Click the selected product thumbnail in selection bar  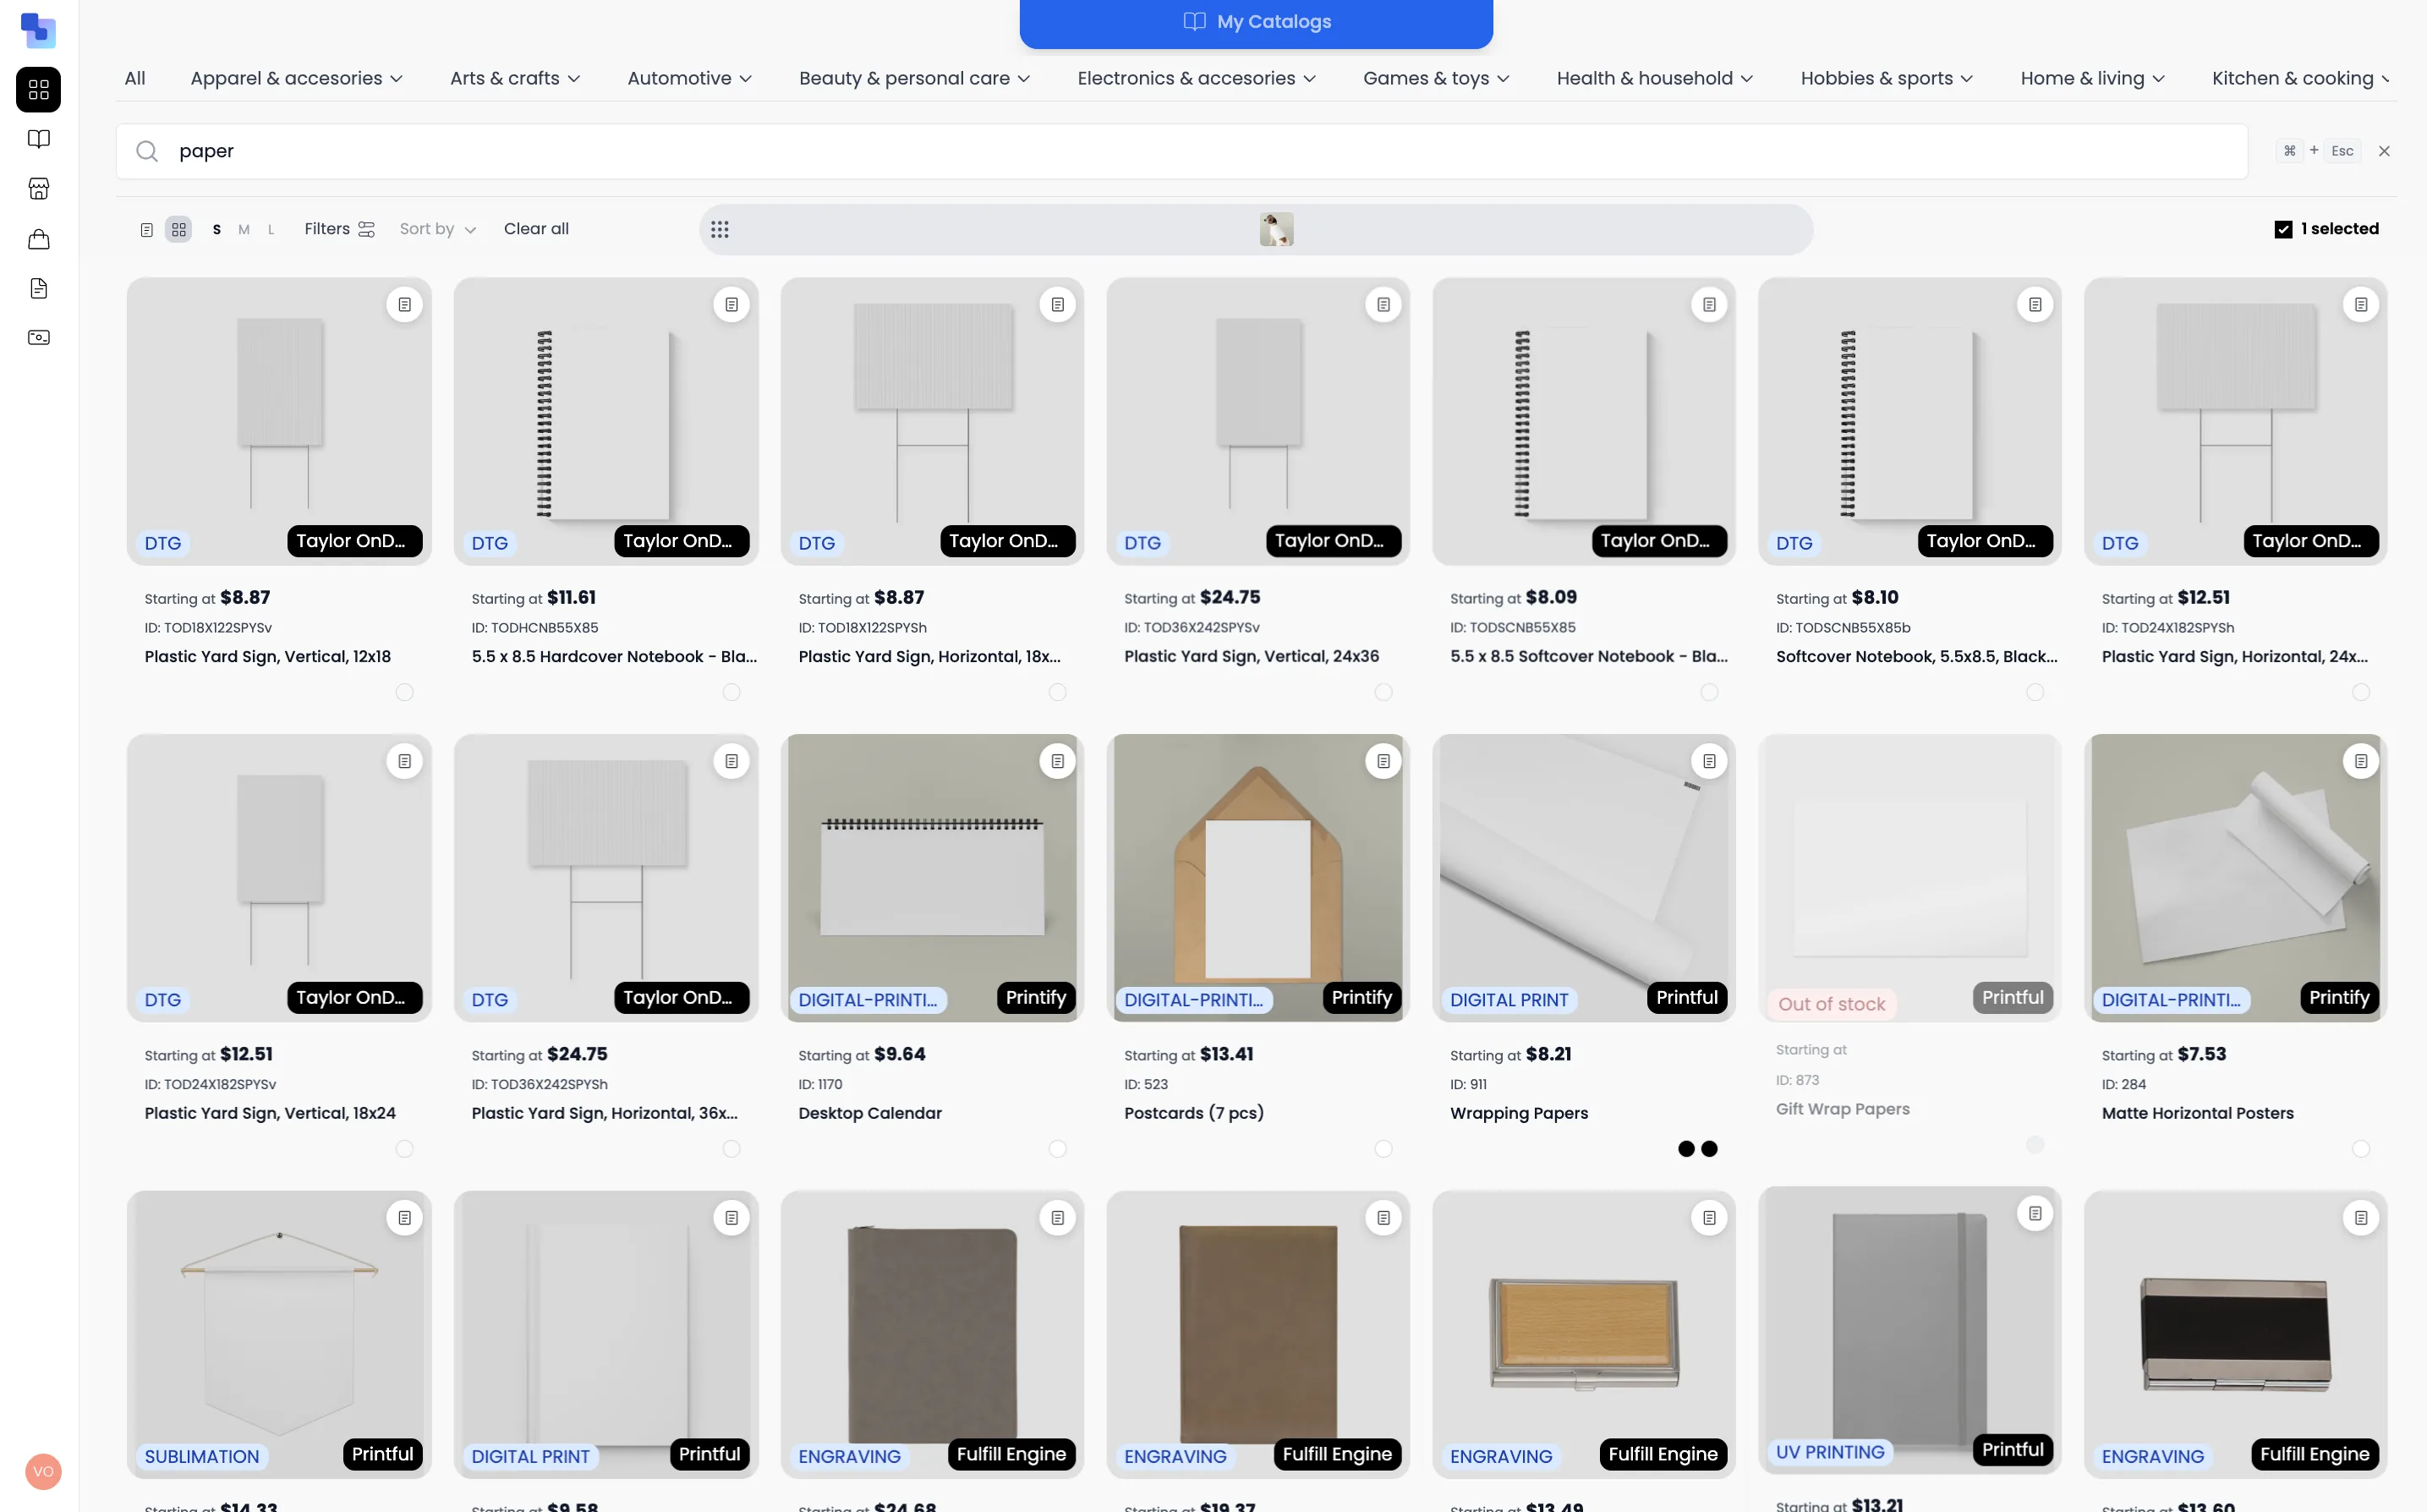pyautogui.click(x=1276, y=229)
